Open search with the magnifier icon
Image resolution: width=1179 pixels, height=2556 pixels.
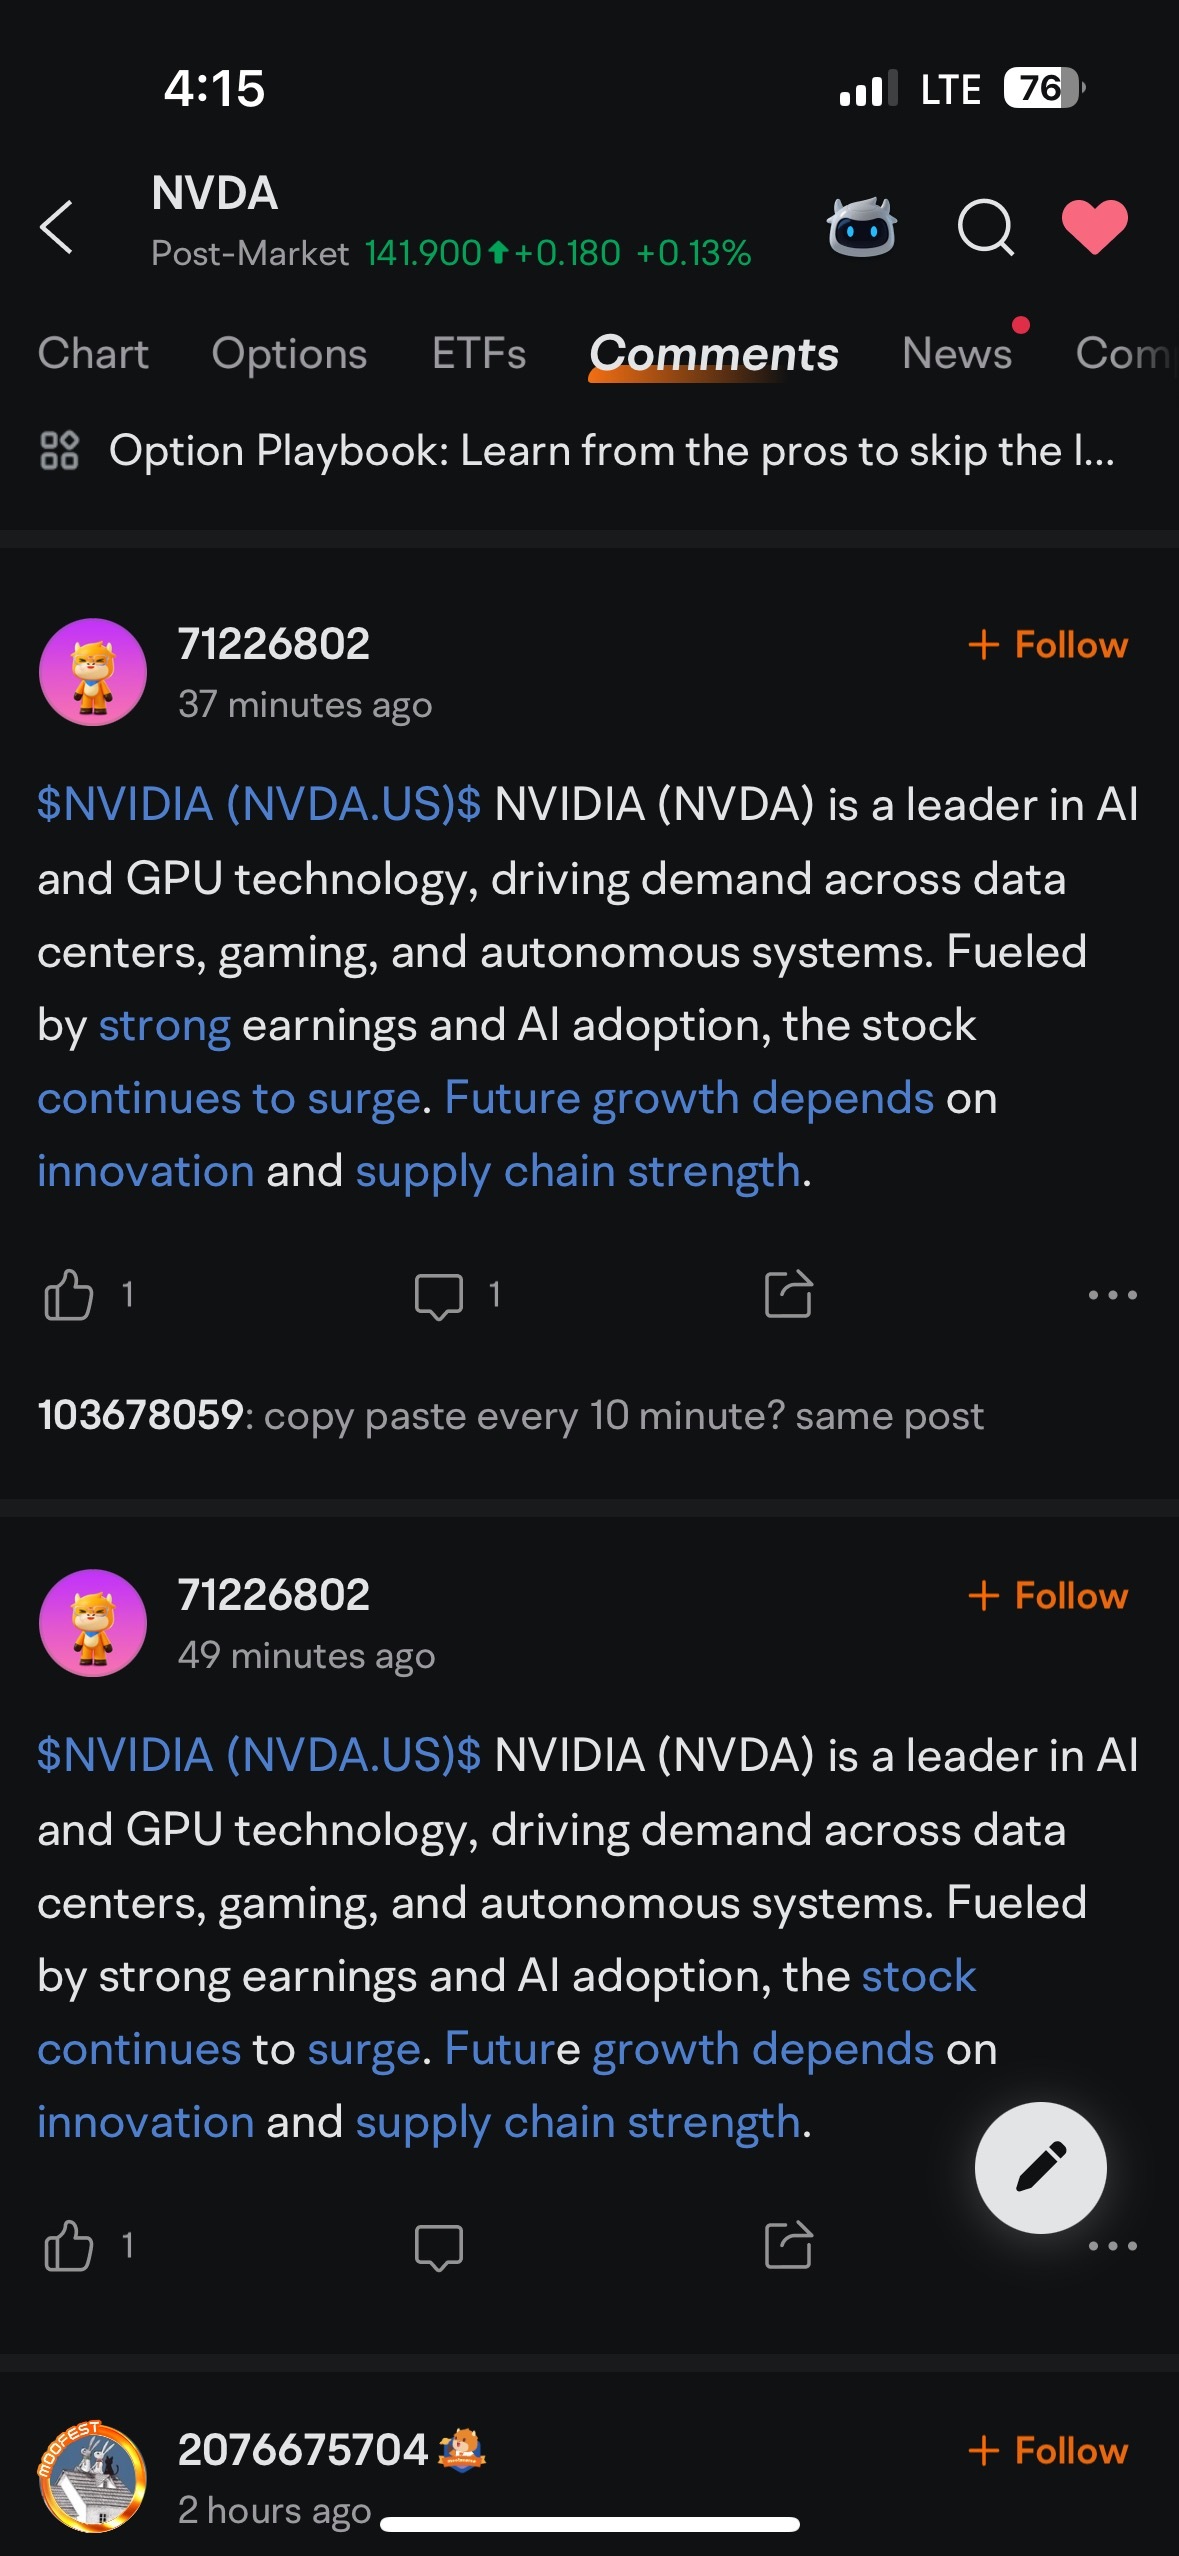tap(986, 227)
